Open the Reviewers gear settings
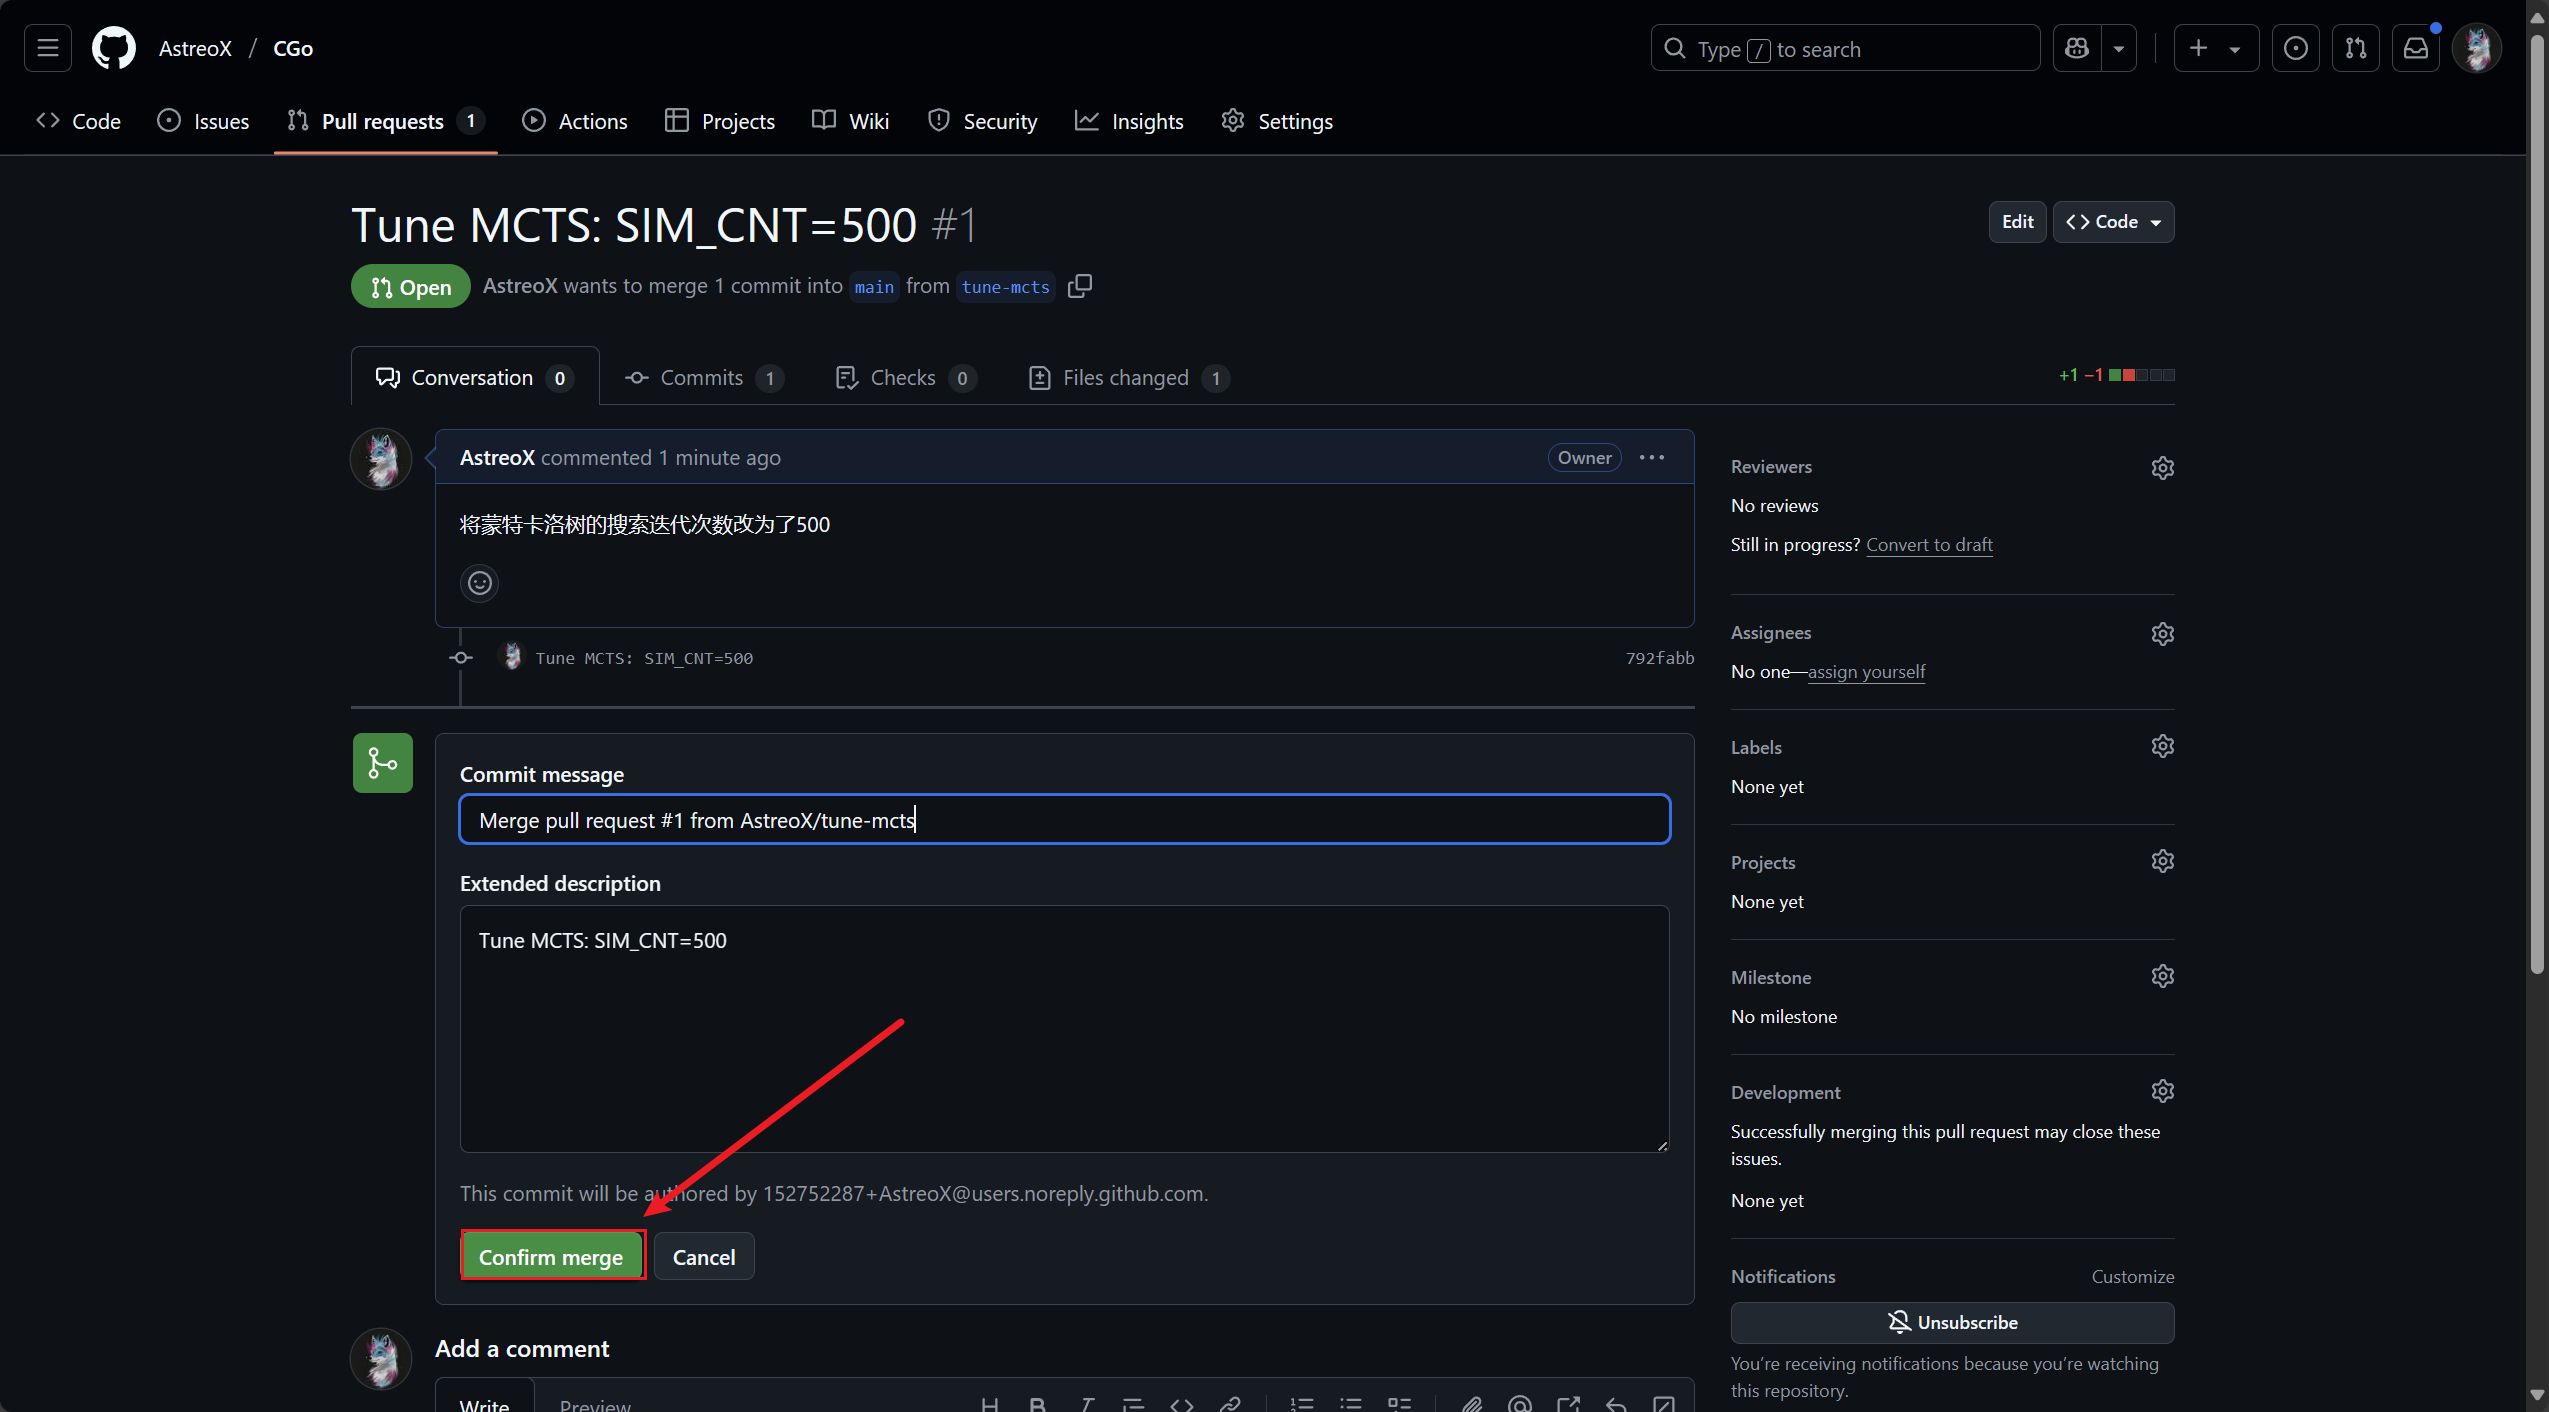This screenshot has width=2549, height=1412. (x=2162, y=467)
